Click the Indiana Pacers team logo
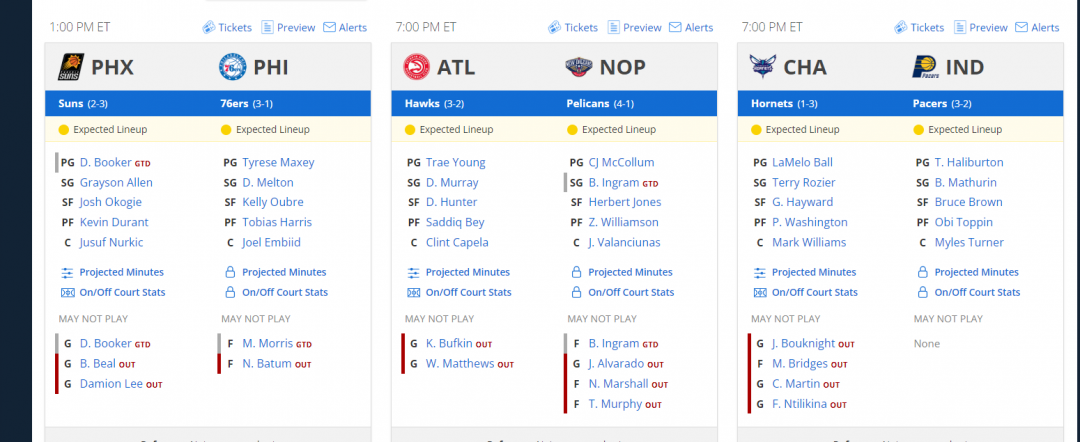This screenshot has height=442, width=1080. pyautogui.click(x=924, y=67)
